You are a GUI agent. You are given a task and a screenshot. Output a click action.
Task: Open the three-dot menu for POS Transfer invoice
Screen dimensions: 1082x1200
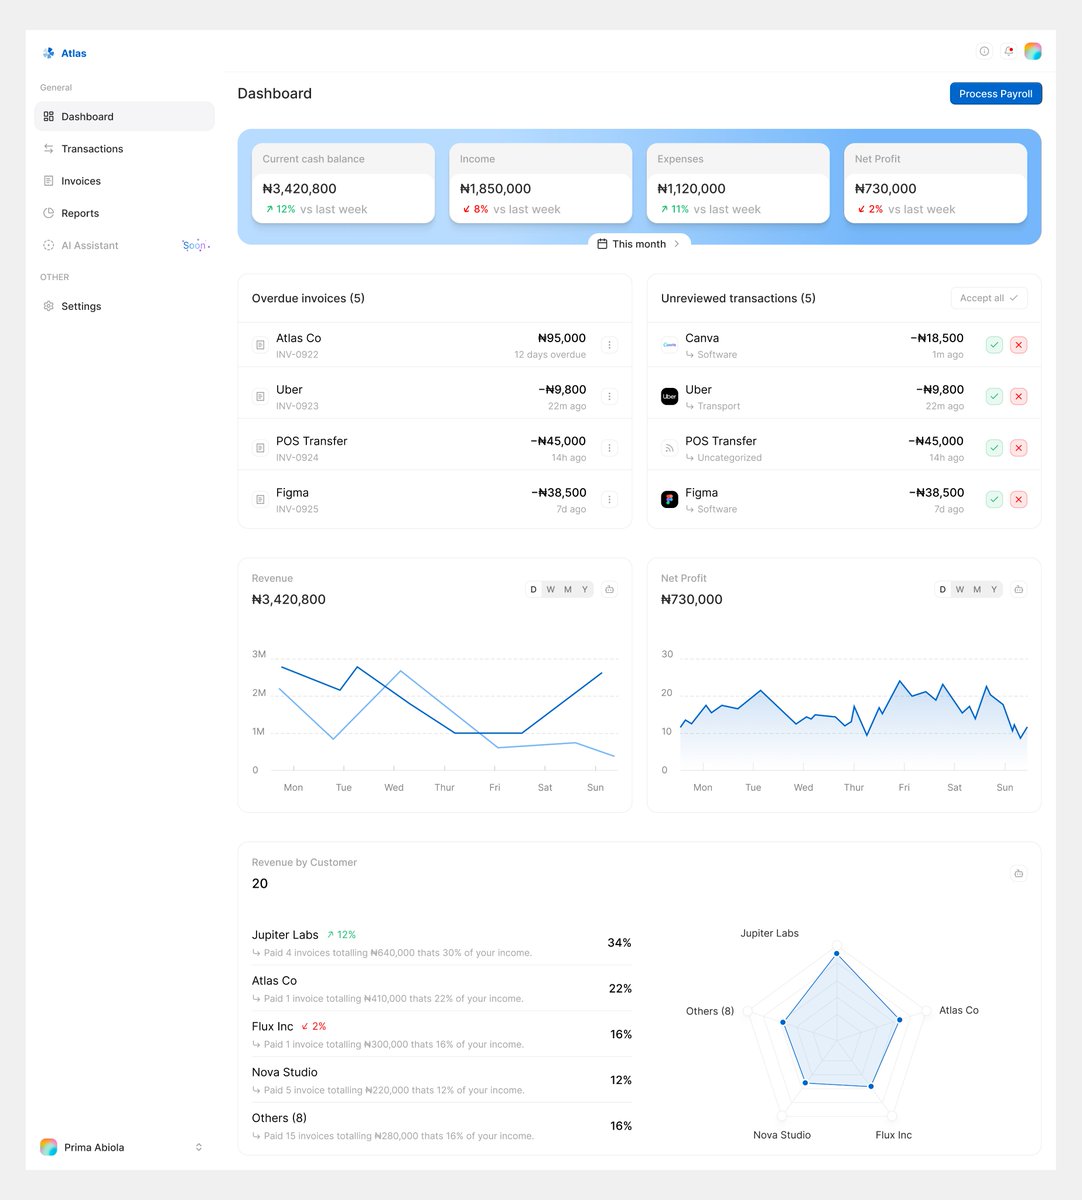coord(610,448)
